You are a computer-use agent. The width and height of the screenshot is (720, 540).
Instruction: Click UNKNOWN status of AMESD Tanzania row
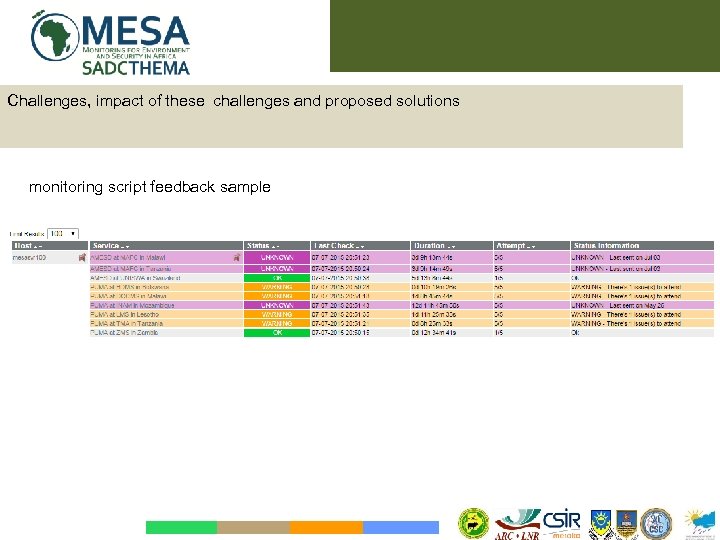pyautogui.click(x=277, y=269)
